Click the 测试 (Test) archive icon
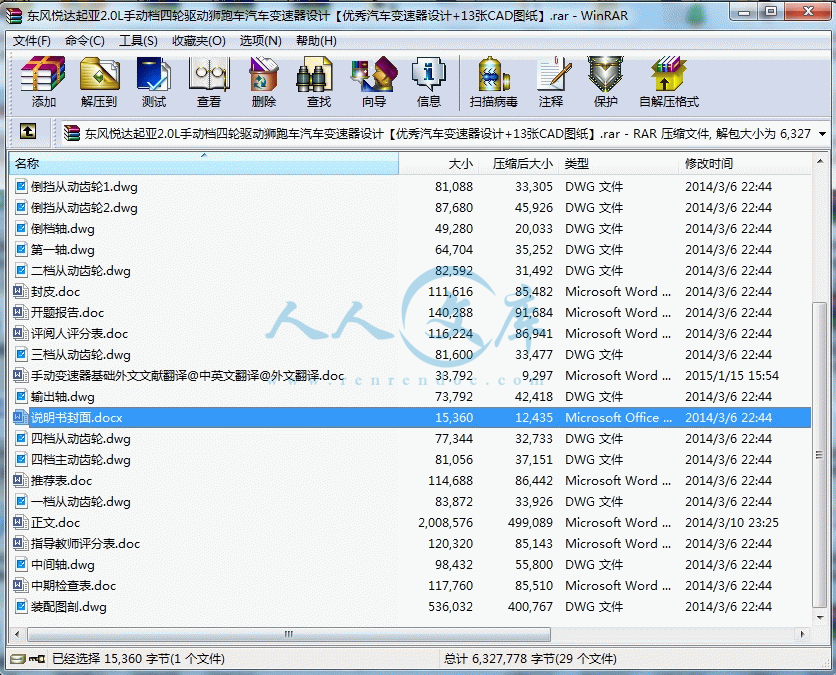This screenshot has width=836, height=675. [x=154, y=82]
